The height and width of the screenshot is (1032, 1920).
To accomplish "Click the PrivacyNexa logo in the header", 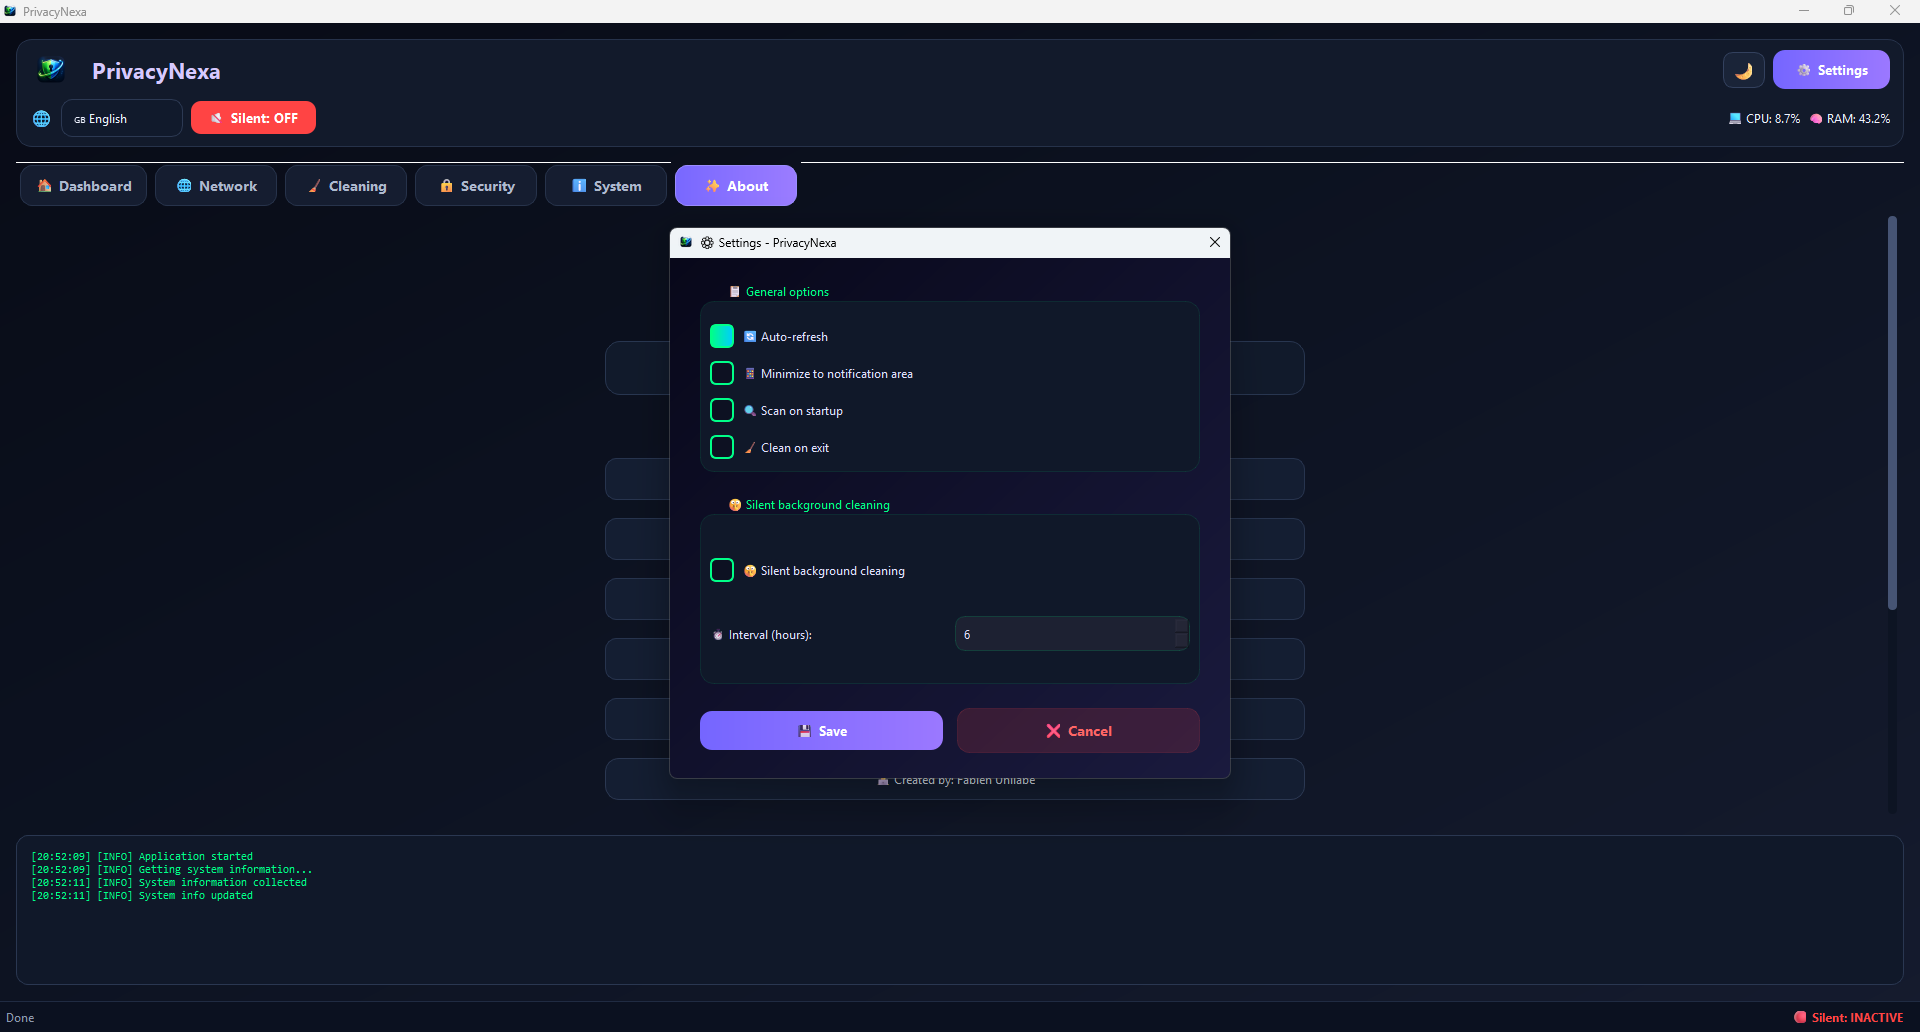I will (51, 70).
